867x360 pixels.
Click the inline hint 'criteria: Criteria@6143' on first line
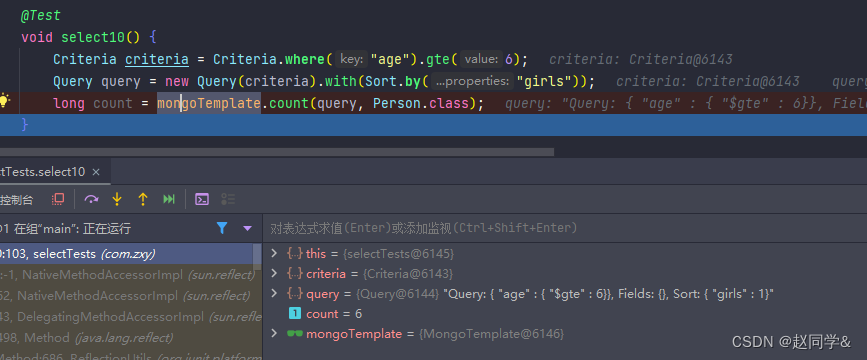[640, 59]
